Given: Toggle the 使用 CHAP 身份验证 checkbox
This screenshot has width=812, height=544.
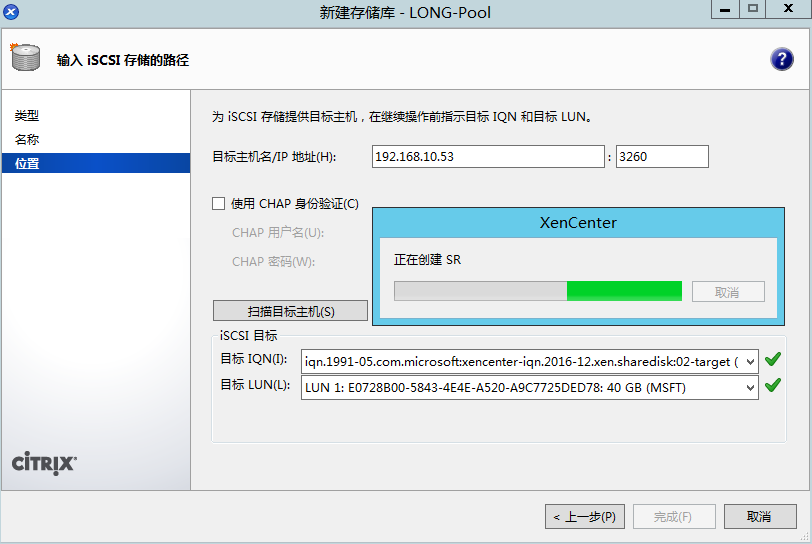Looking at the screenshot, I should coord(219,204).
